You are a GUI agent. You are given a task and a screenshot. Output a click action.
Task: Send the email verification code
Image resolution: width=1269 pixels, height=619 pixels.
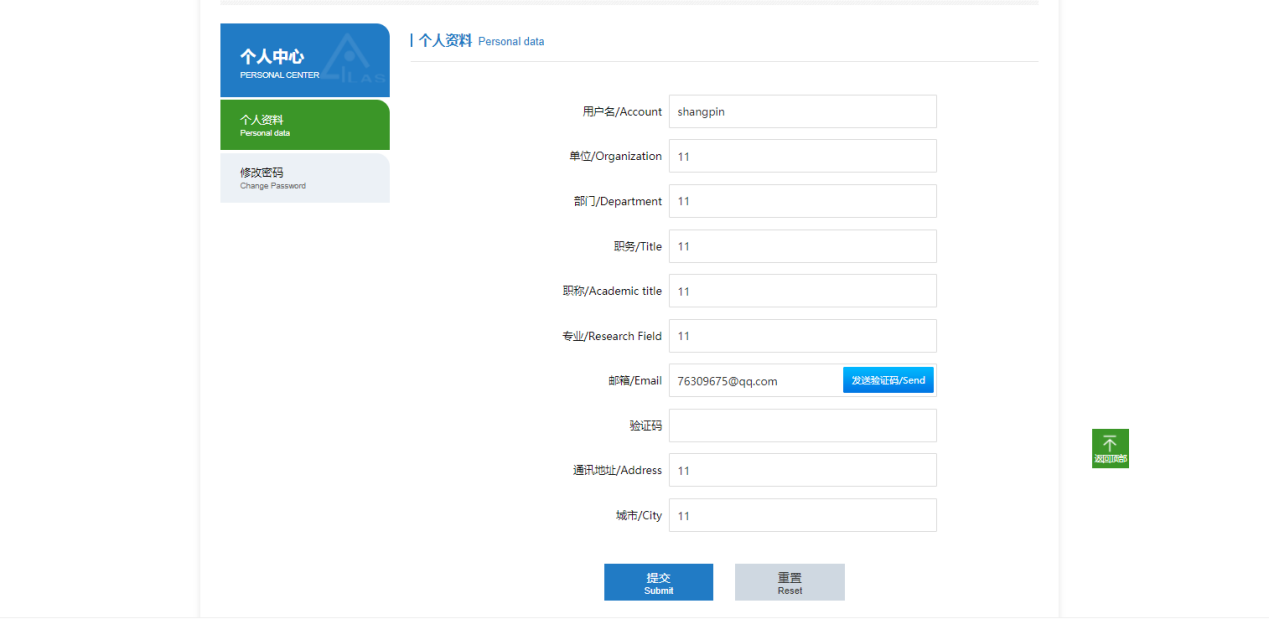(887, 380)
